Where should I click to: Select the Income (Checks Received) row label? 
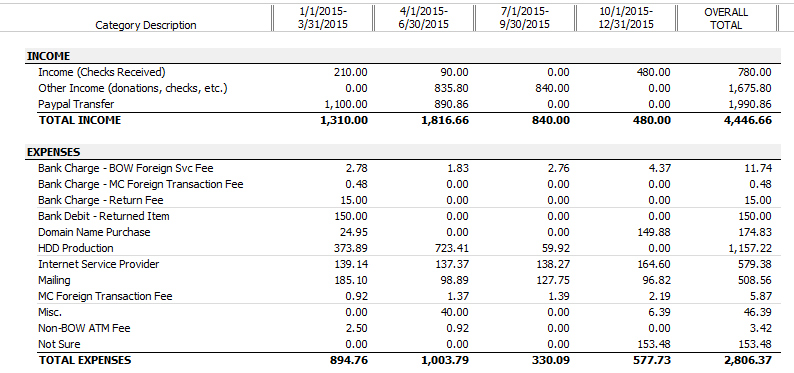(102, 72)
